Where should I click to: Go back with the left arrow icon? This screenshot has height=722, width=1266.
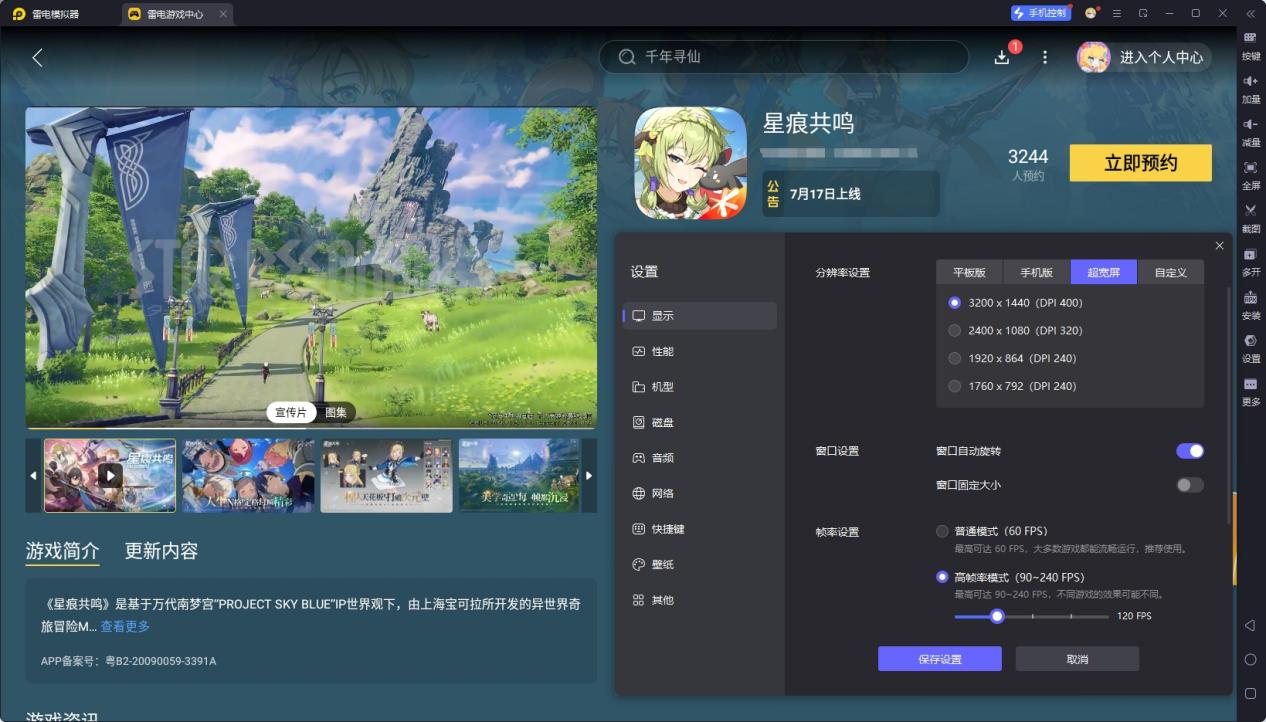click(x=37, y=57)
